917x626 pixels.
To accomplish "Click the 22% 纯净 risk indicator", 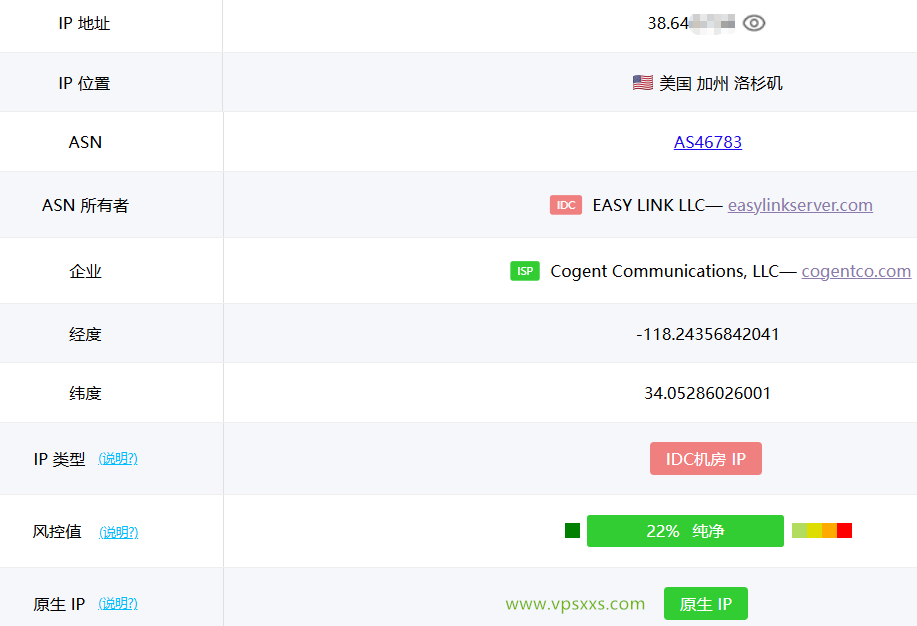I will click(685, 531).
